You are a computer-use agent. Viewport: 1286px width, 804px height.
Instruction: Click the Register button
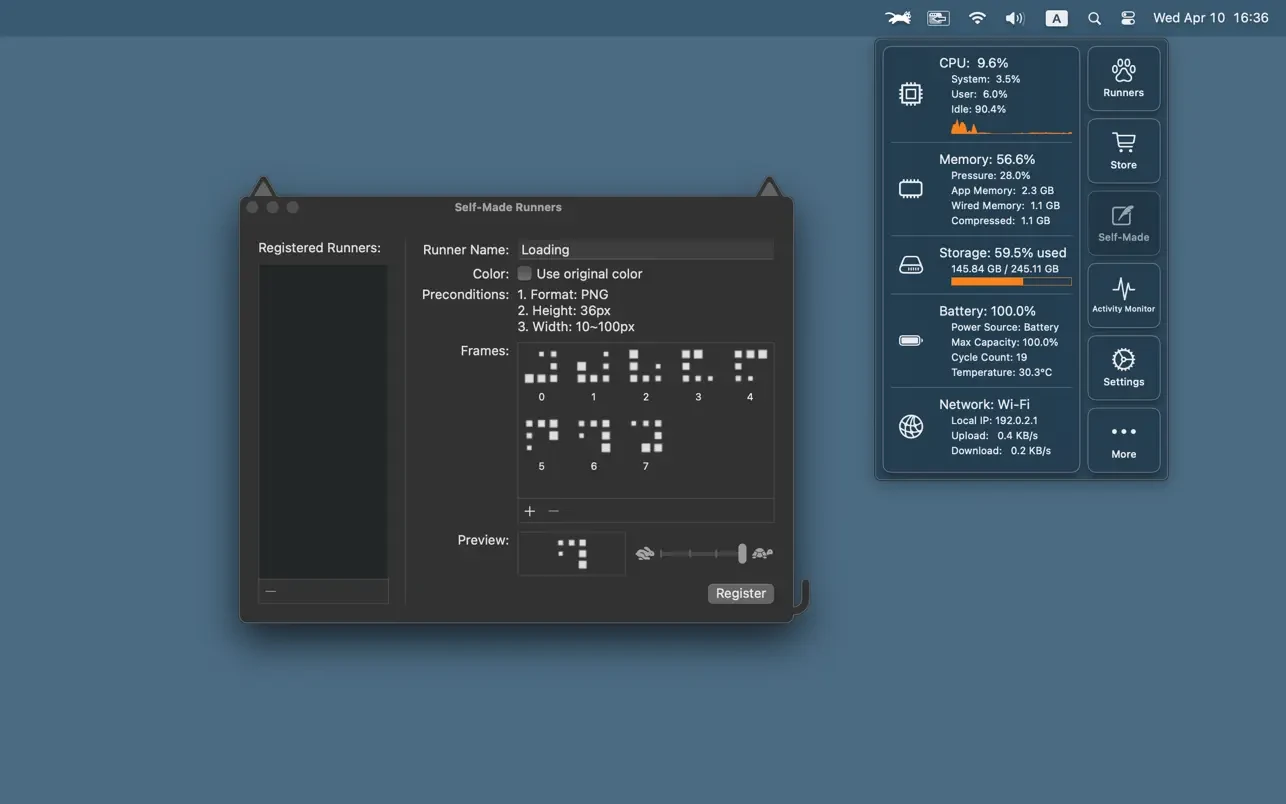pyautogui.click(x=740, y=593)
